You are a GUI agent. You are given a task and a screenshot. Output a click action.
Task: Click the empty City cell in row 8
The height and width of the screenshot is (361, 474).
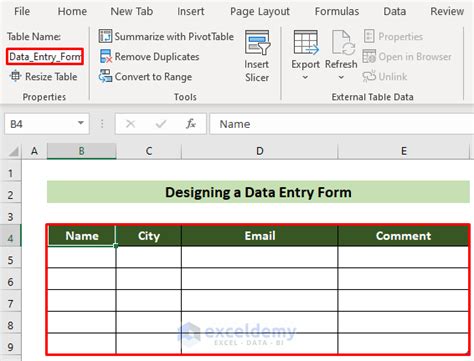point(149,322)
